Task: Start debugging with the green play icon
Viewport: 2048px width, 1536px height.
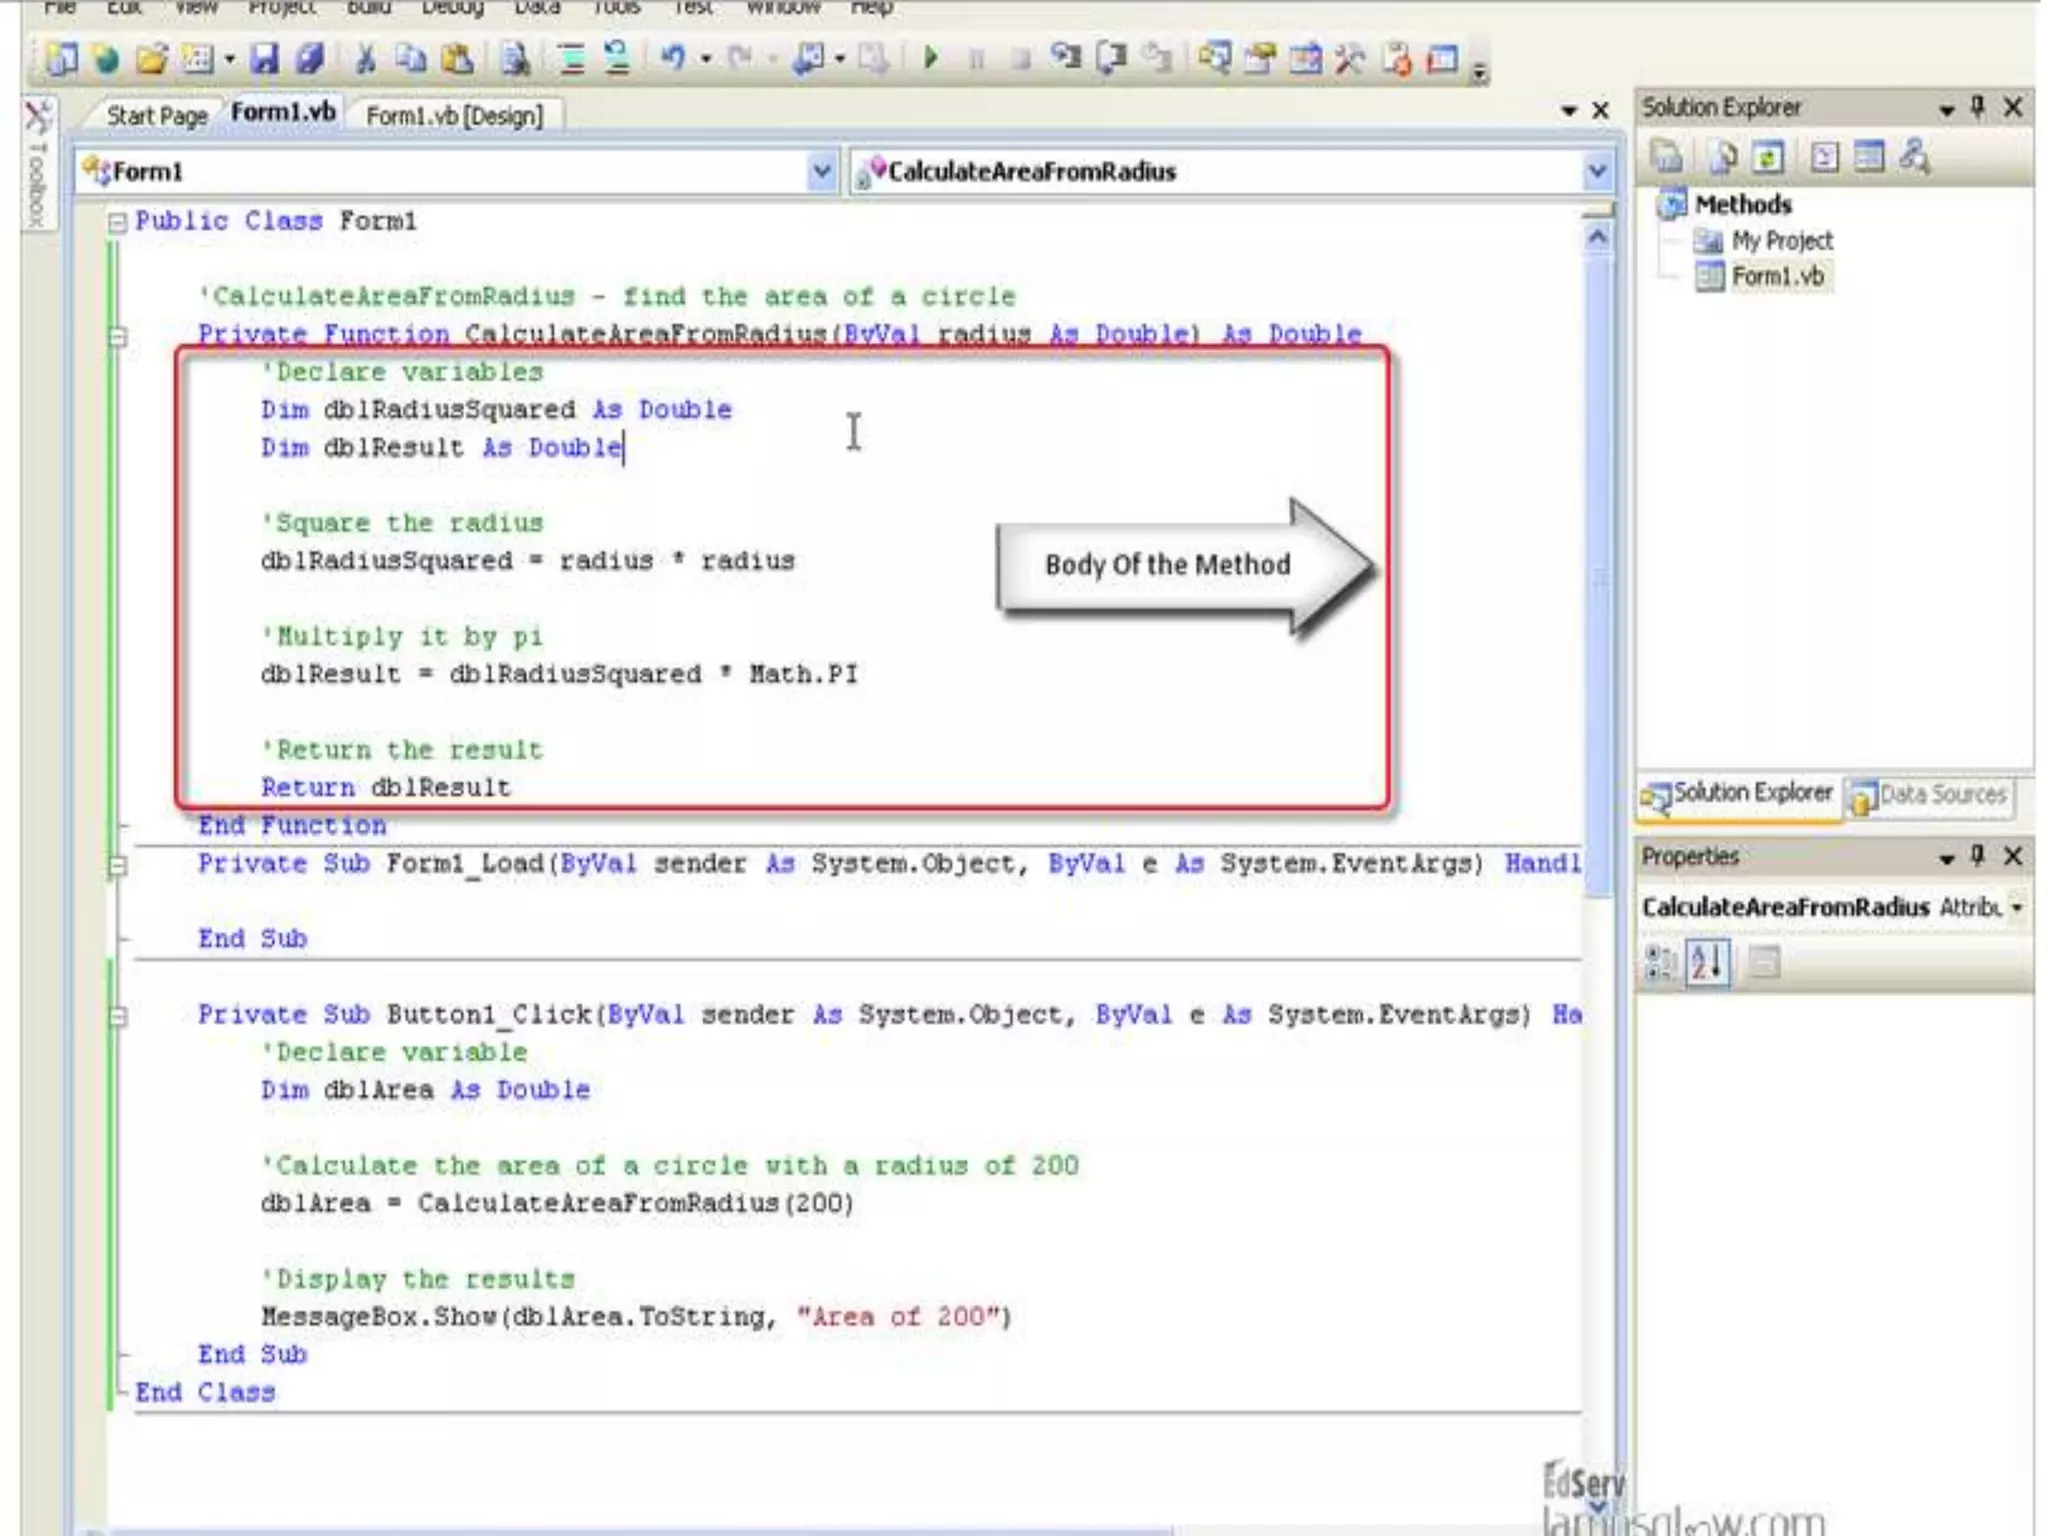Action: [x=931, y=58]
